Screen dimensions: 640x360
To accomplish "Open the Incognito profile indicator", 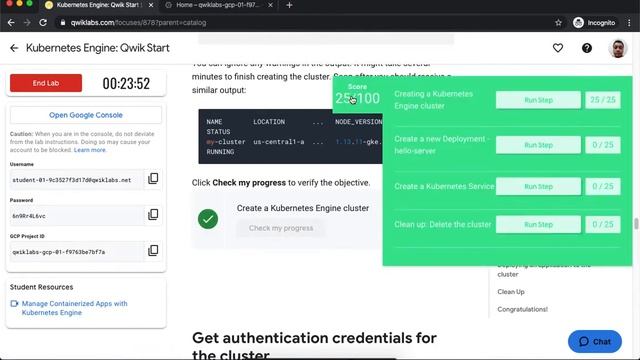I will [x=594, y=23].
